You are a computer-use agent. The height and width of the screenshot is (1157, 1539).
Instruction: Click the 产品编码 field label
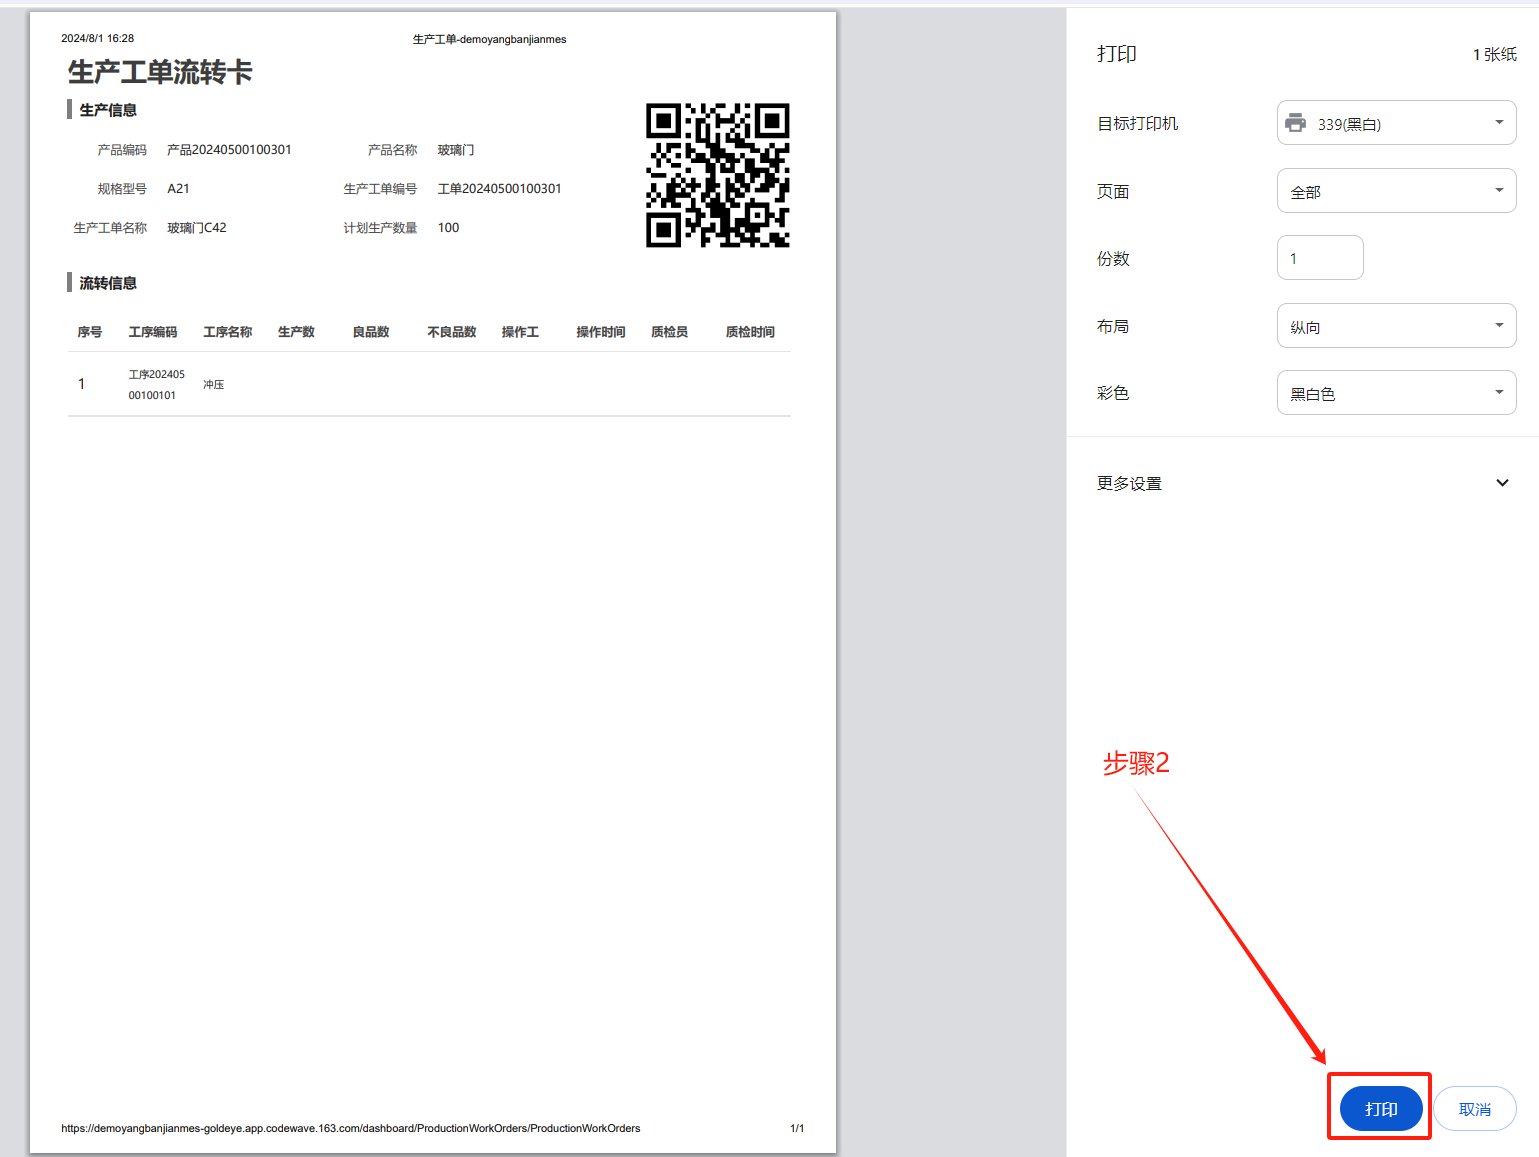click(x=122, y=150)
